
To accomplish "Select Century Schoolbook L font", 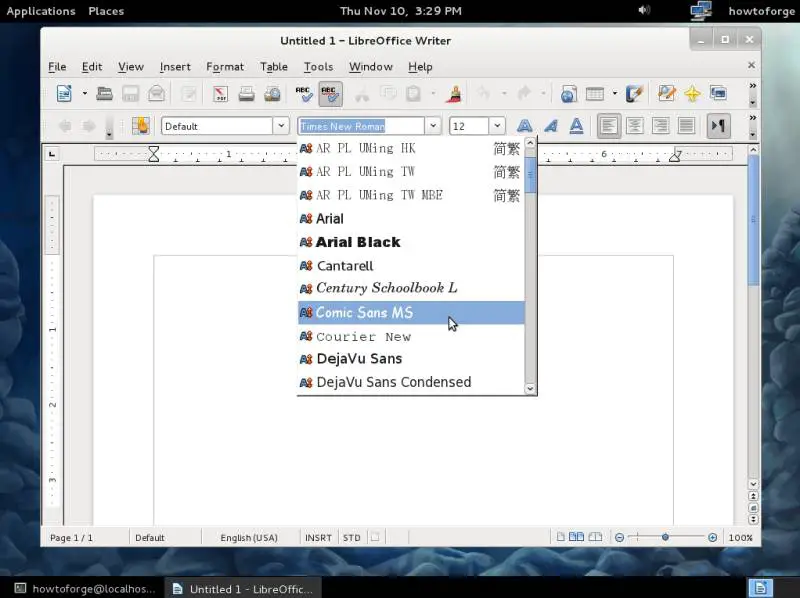I will click(411, 288).
